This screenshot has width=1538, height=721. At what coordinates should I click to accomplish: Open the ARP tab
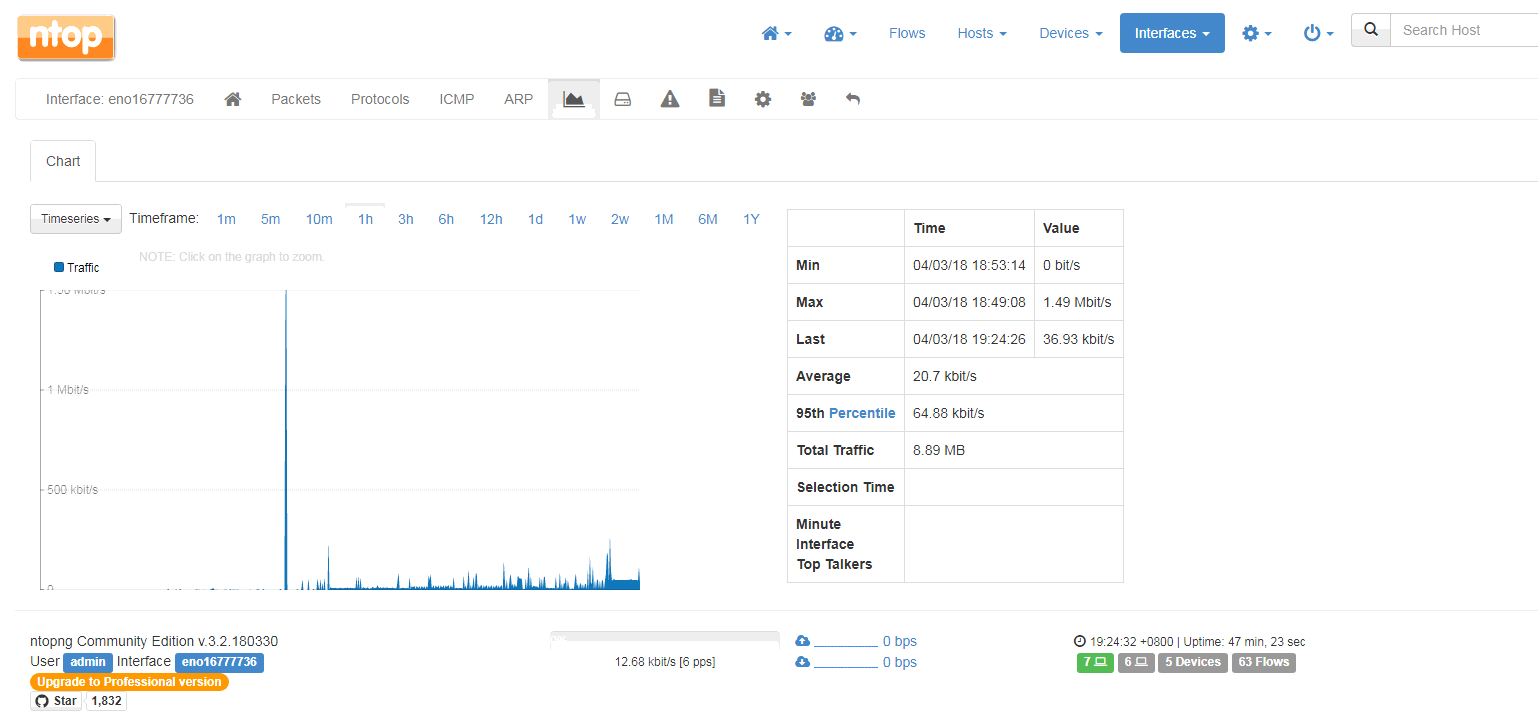(x=518, y=99)
